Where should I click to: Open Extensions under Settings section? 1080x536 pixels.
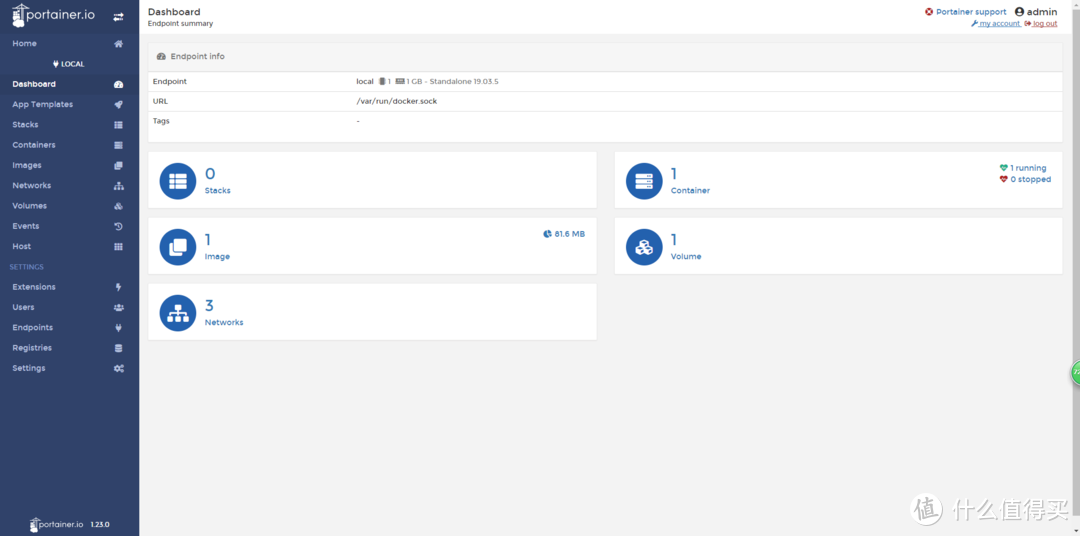[x=34, y=287]
